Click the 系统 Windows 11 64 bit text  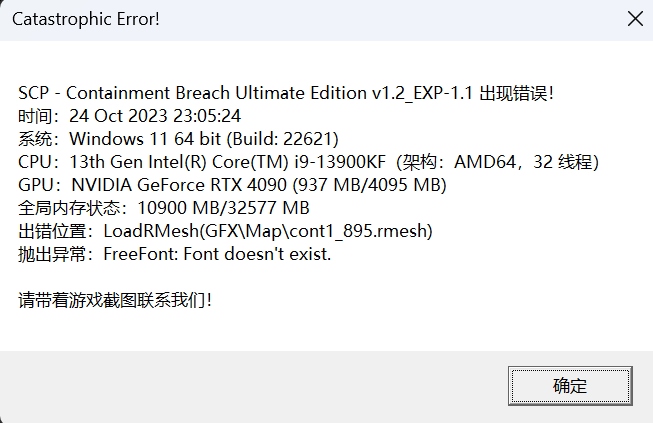click(x=119, y=139)
